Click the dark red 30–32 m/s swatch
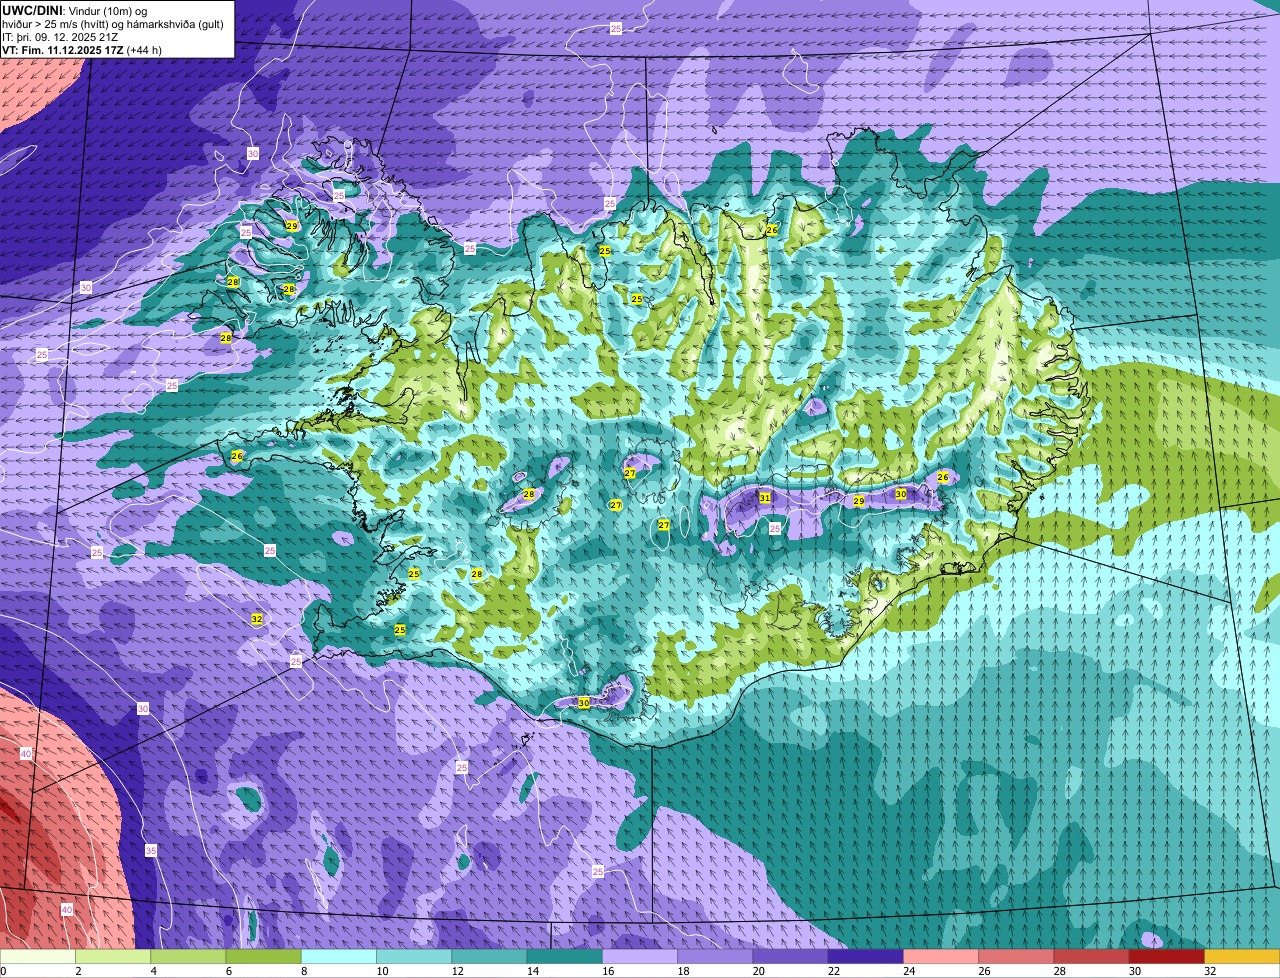Viewport: 1280px width, 978px height. point(1167,956)
